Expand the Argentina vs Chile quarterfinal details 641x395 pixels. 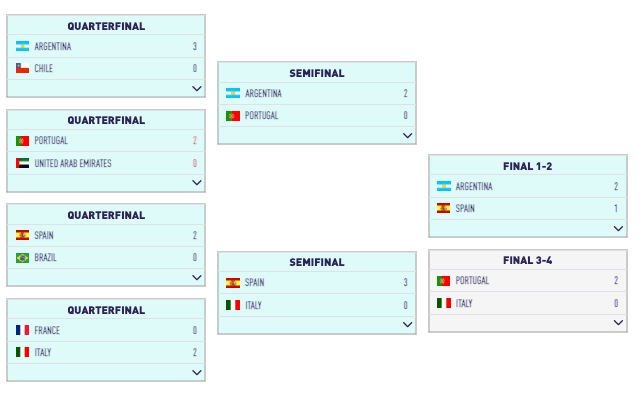(197, 88)
